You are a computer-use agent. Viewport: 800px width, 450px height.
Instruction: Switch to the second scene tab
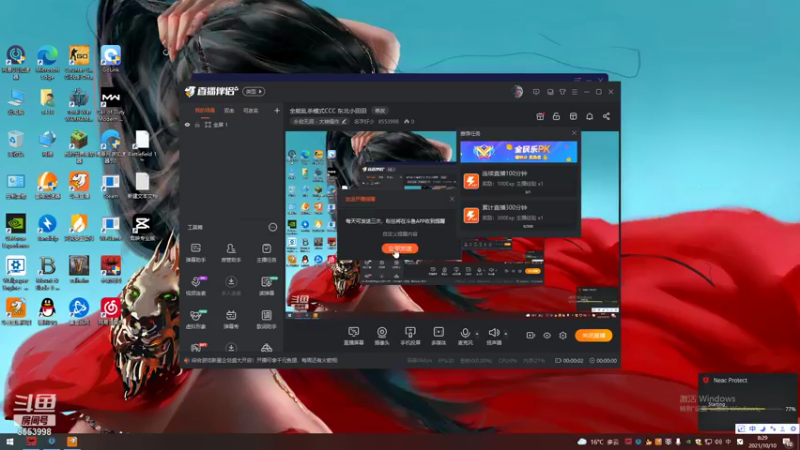click(x=229, y=111)
